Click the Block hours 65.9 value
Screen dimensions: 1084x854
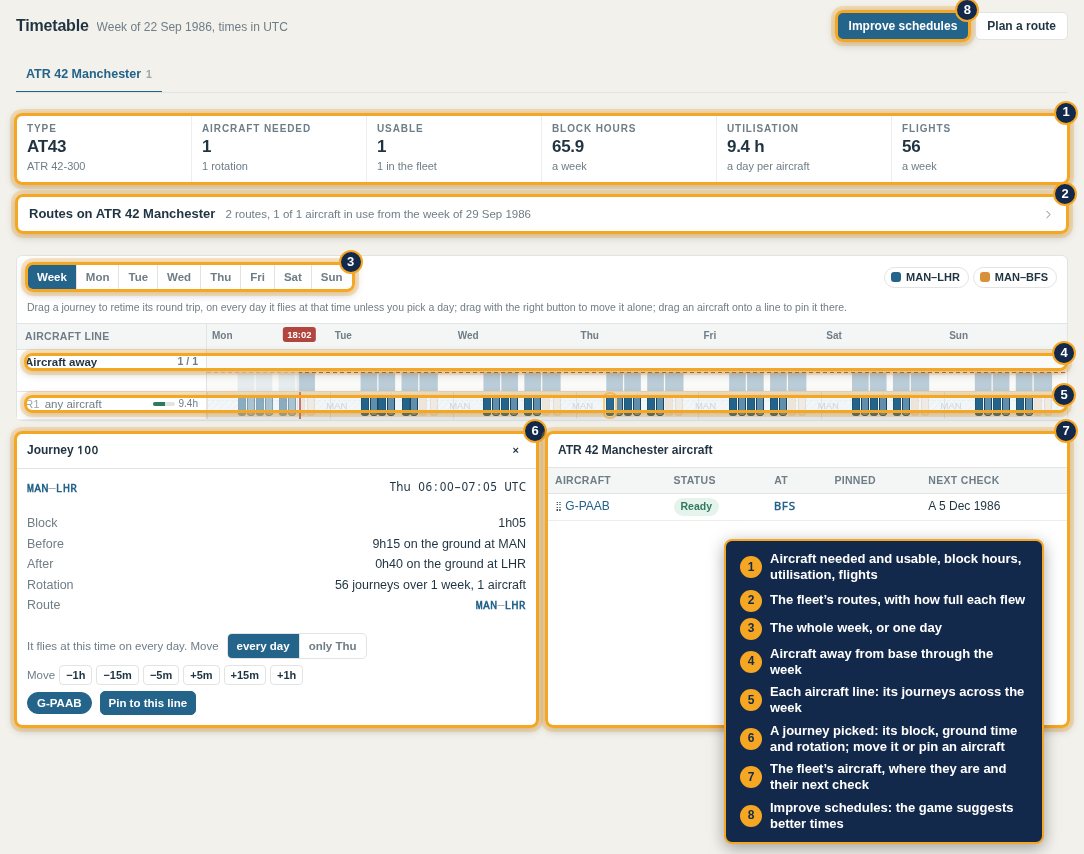[568, 147]
